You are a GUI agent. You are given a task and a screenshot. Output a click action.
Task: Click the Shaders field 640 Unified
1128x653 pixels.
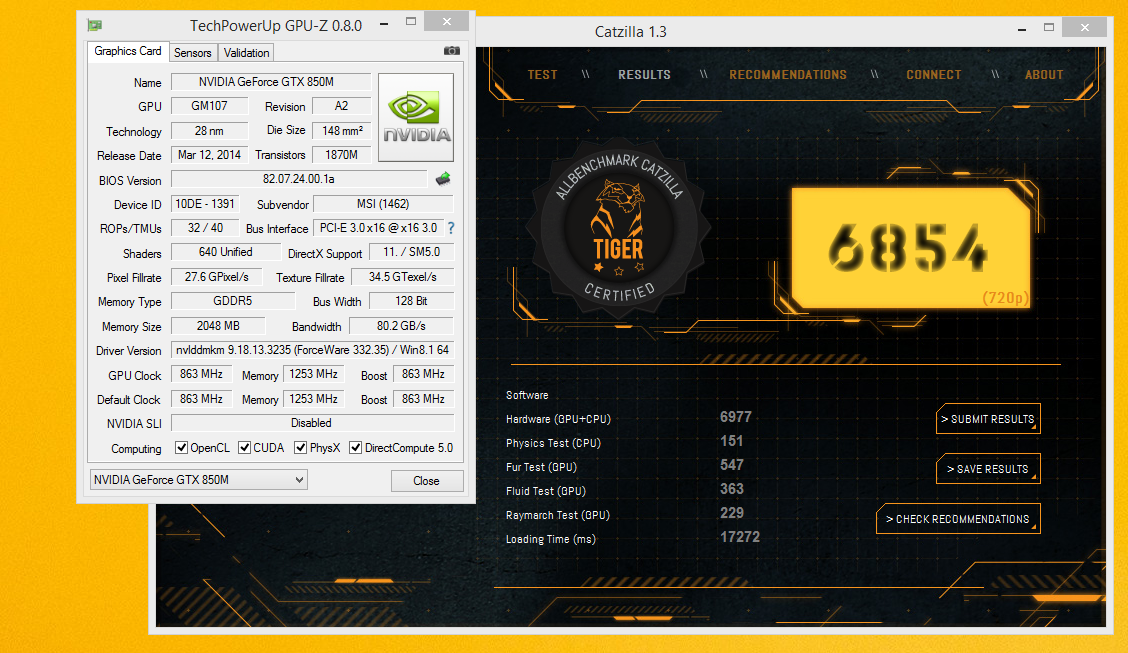tap(225, 252)
